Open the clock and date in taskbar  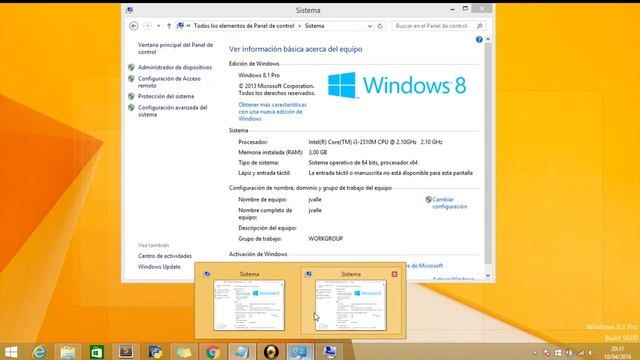[618, 353]
